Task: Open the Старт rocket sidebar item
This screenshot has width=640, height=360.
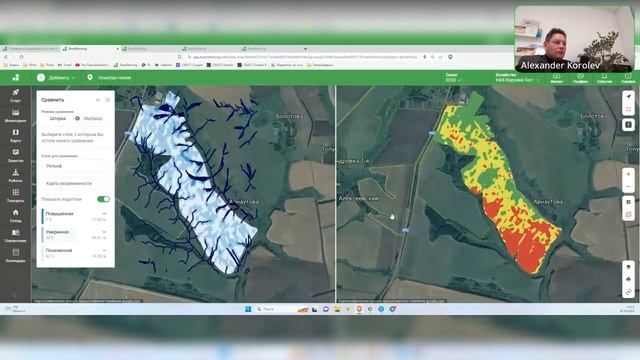Action: coord(16,96)
